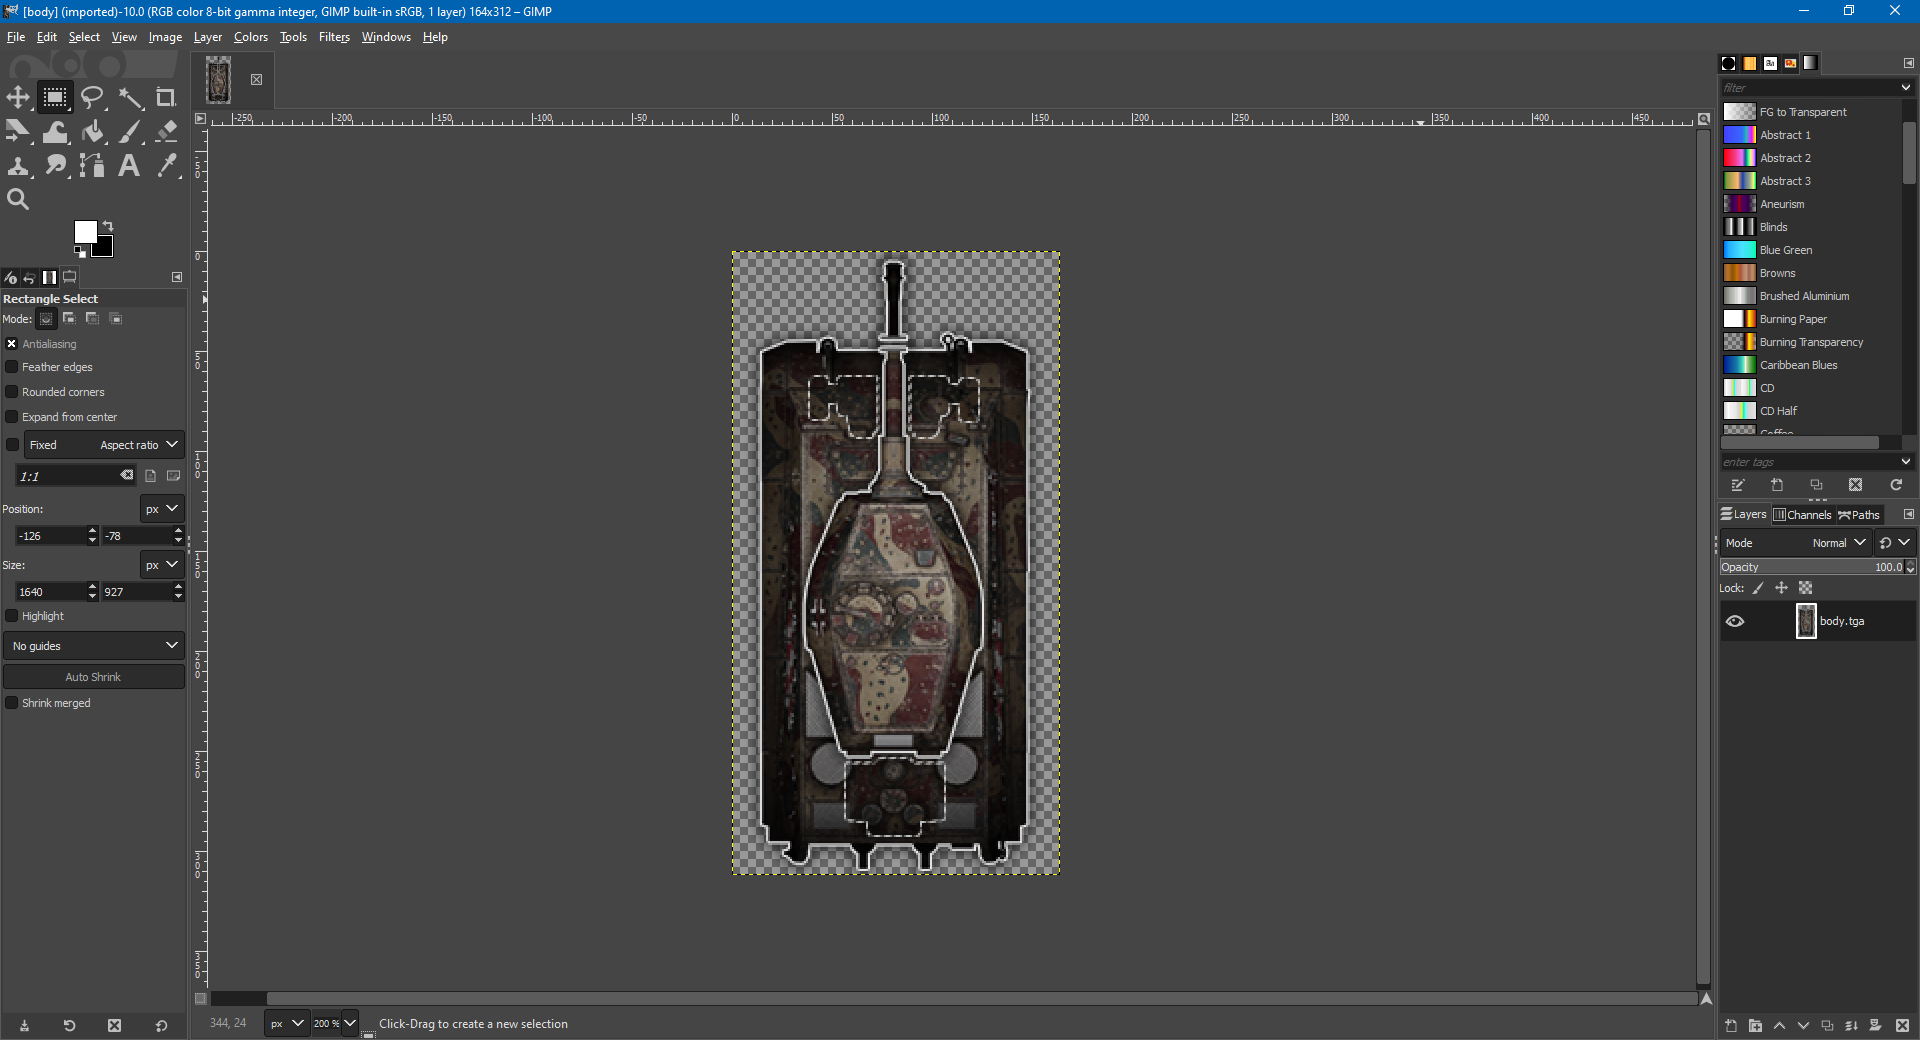Select the Eraser tool
The image size is (1920, 1040).
pyautogui.click(x=167, y=132)
